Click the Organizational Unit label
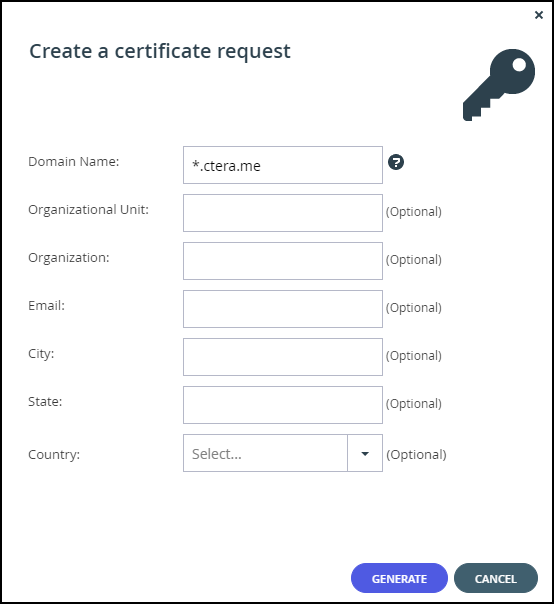The width and height of the screenshot is (554, 604). [x=88, y=210]
